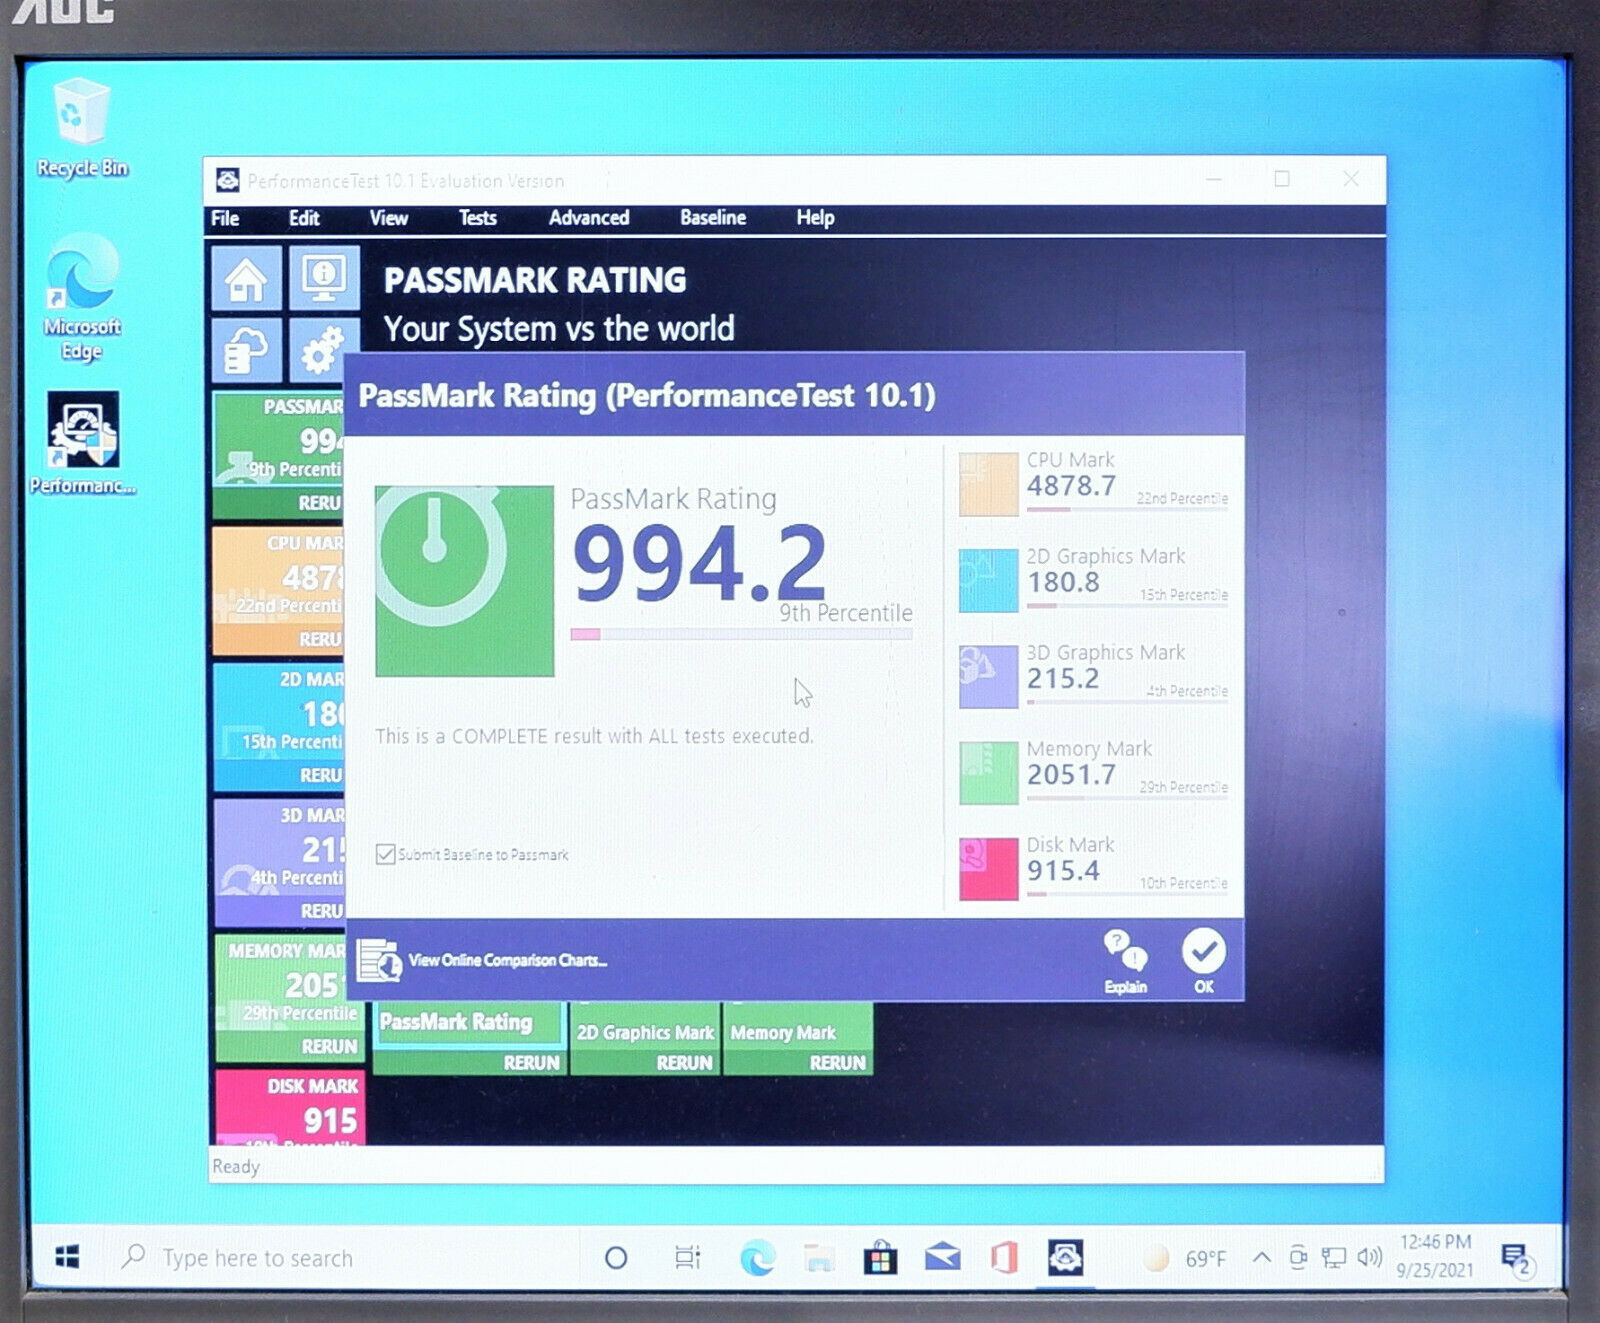Open the Advanced menu
This screenshot has width=1600, height=1323.
[589, 218]
